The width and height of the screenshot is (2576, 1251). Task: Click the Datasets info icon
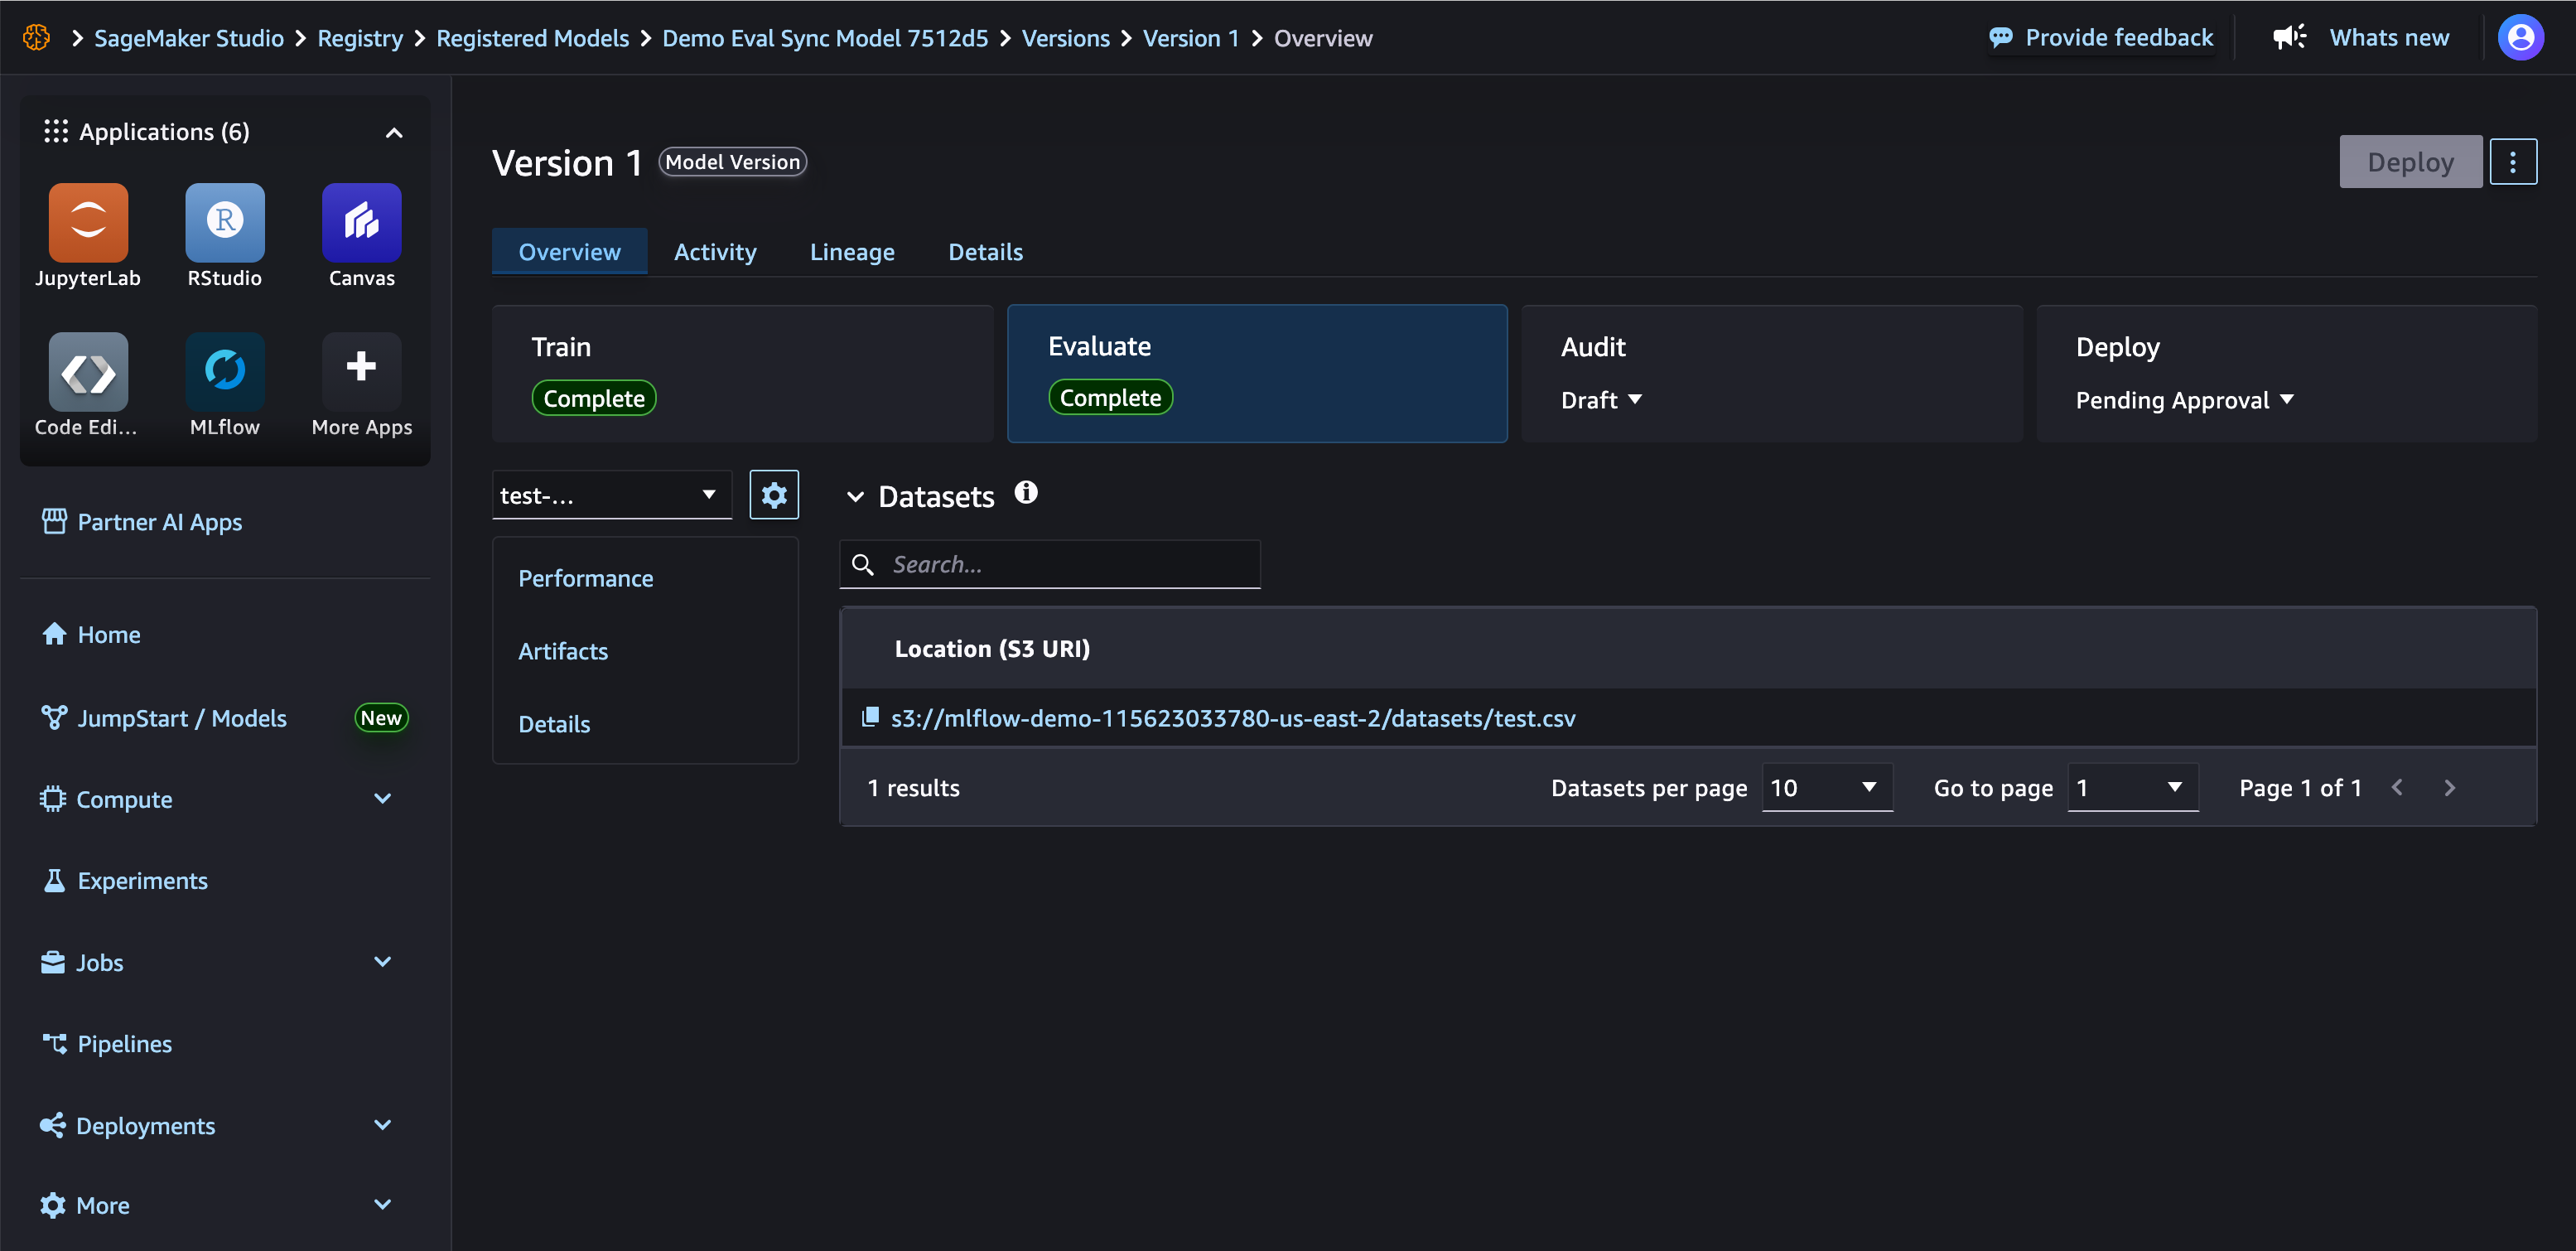point(1026,493)
